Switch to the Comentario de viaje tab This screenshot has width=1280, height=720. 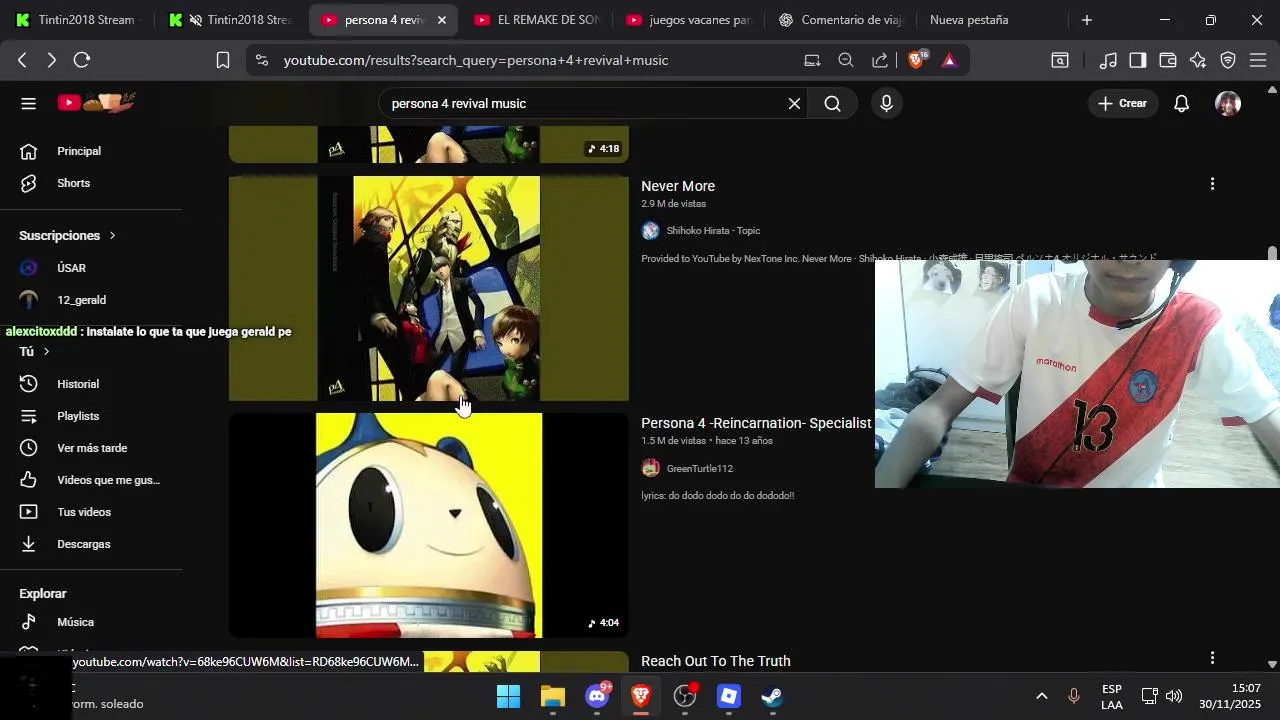pyautogui.click(x=841, y=20)
